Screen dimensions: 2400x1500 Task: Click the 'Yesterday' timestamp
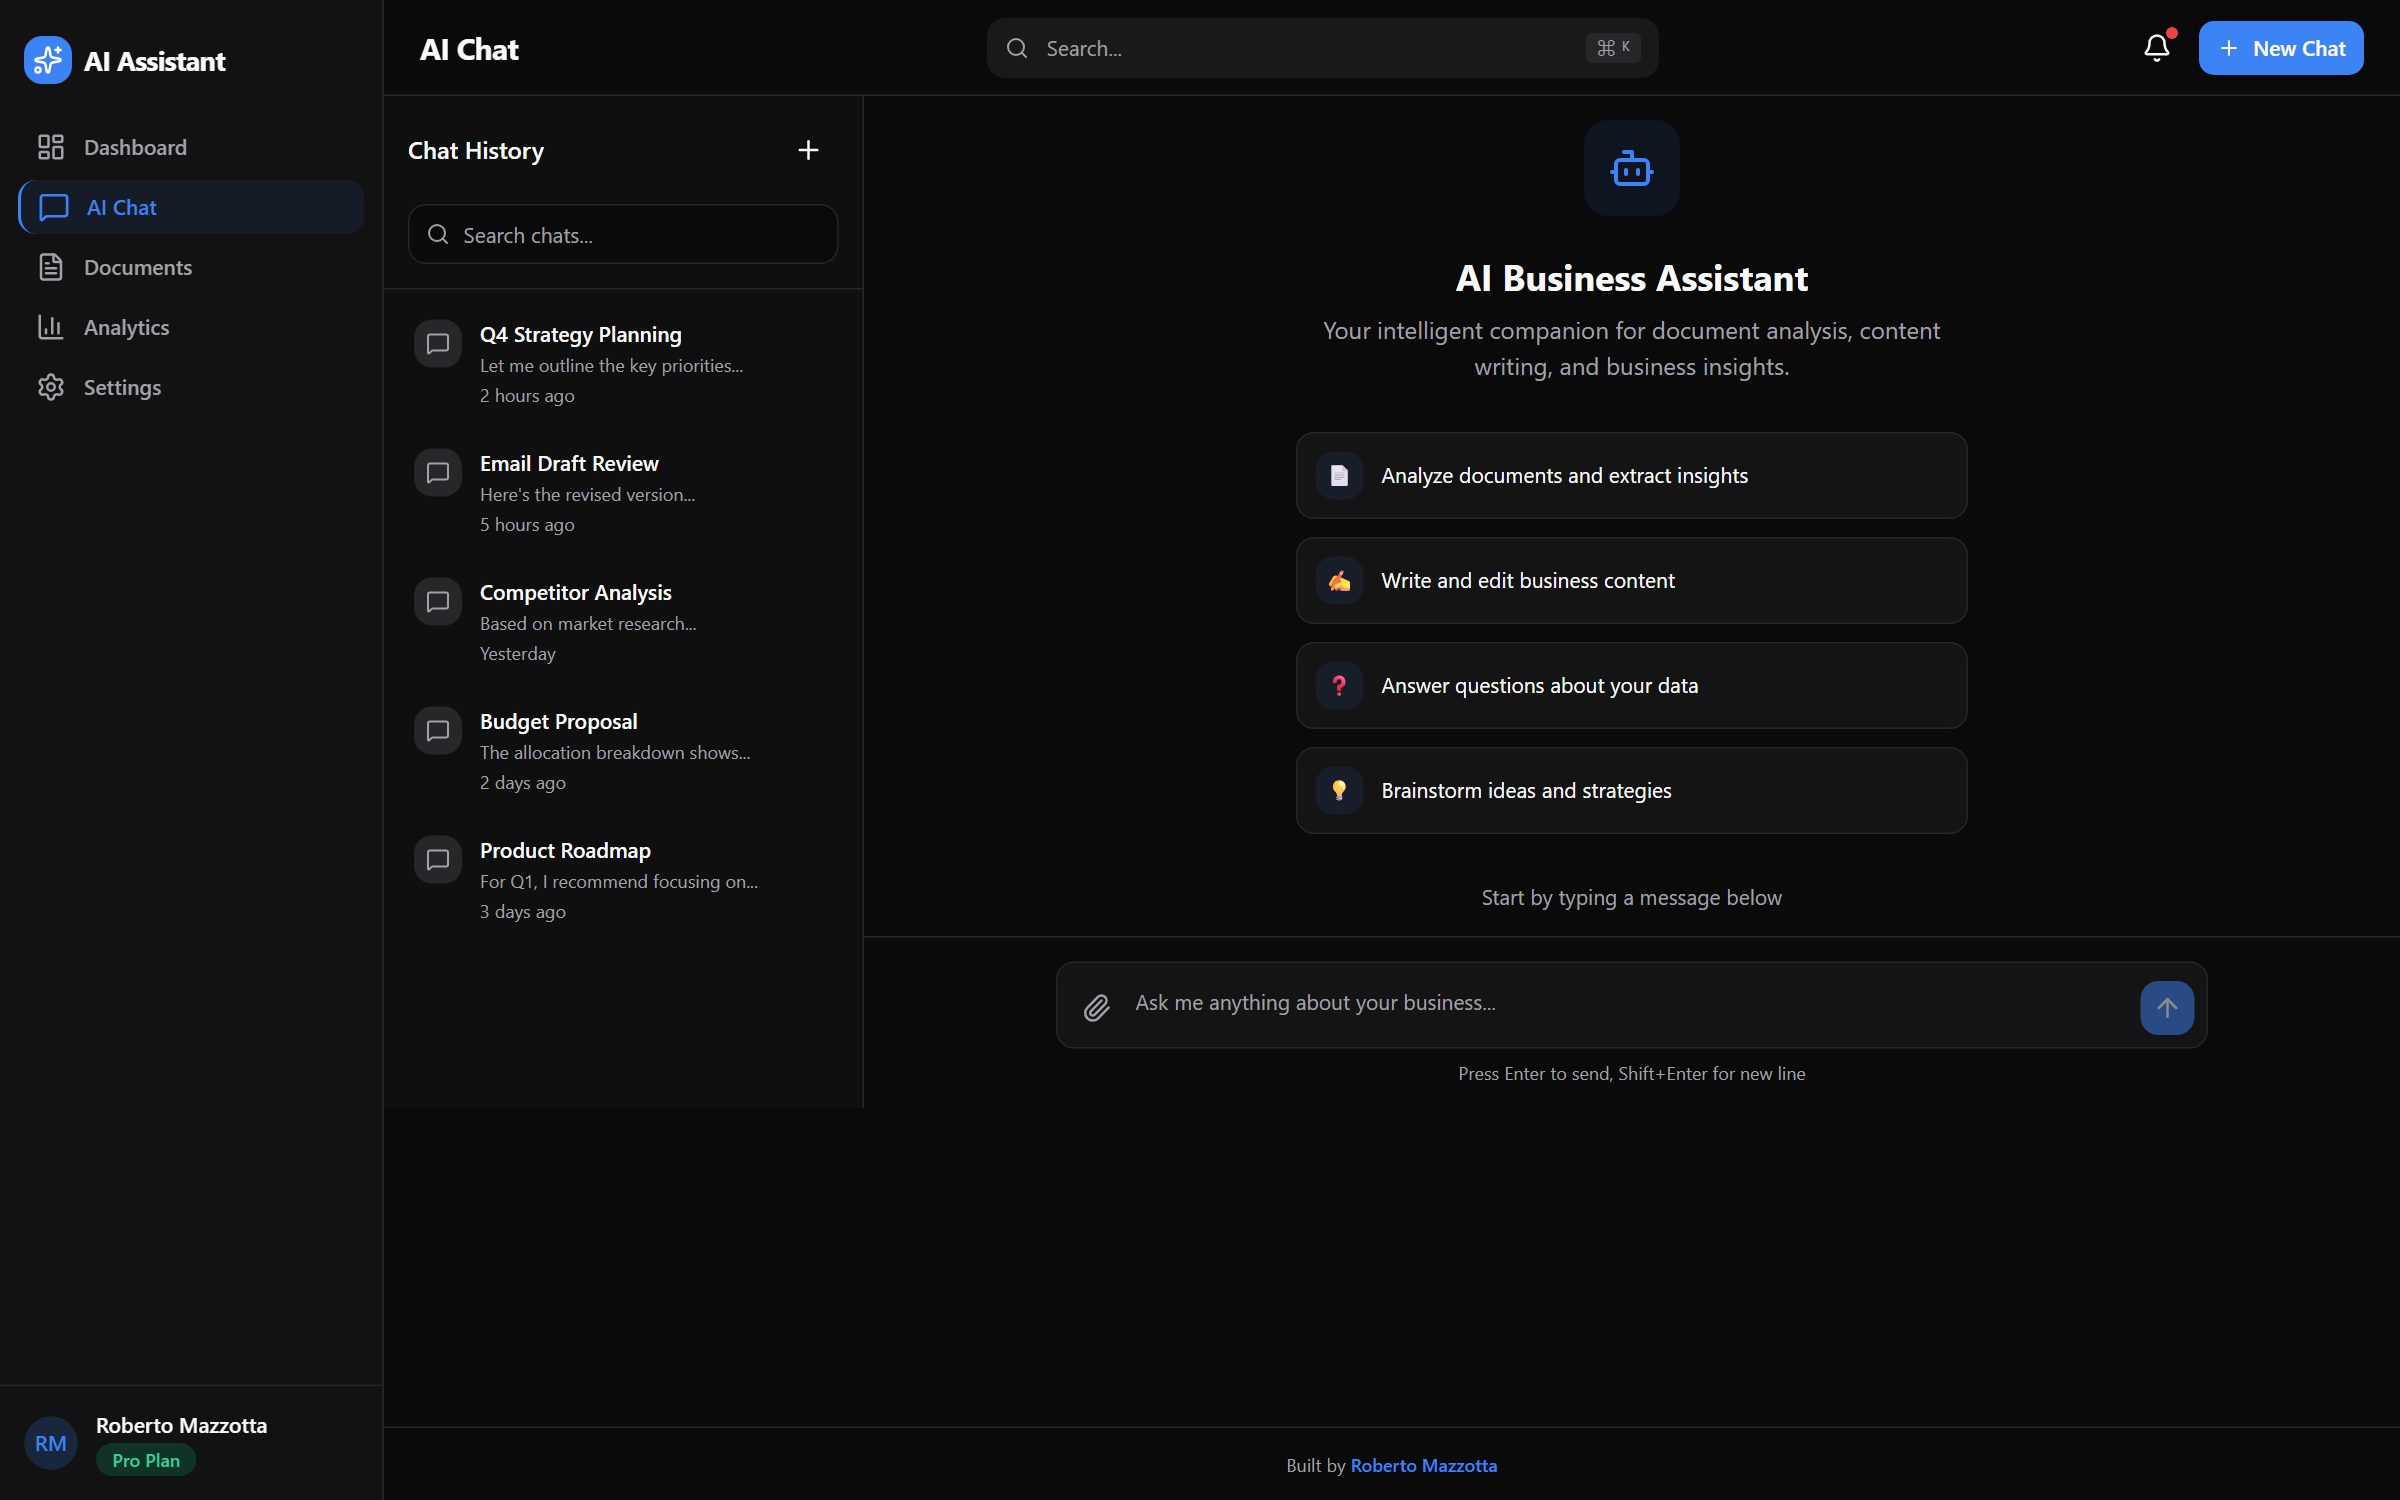tap(517, 653)
